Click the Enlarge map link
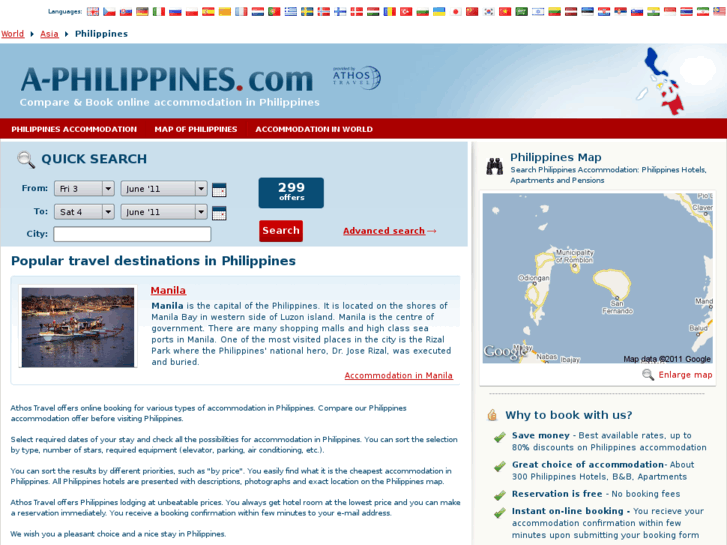The width and height of the screenshot is (727, 545). pyautogui.click(x=685, y=375)
